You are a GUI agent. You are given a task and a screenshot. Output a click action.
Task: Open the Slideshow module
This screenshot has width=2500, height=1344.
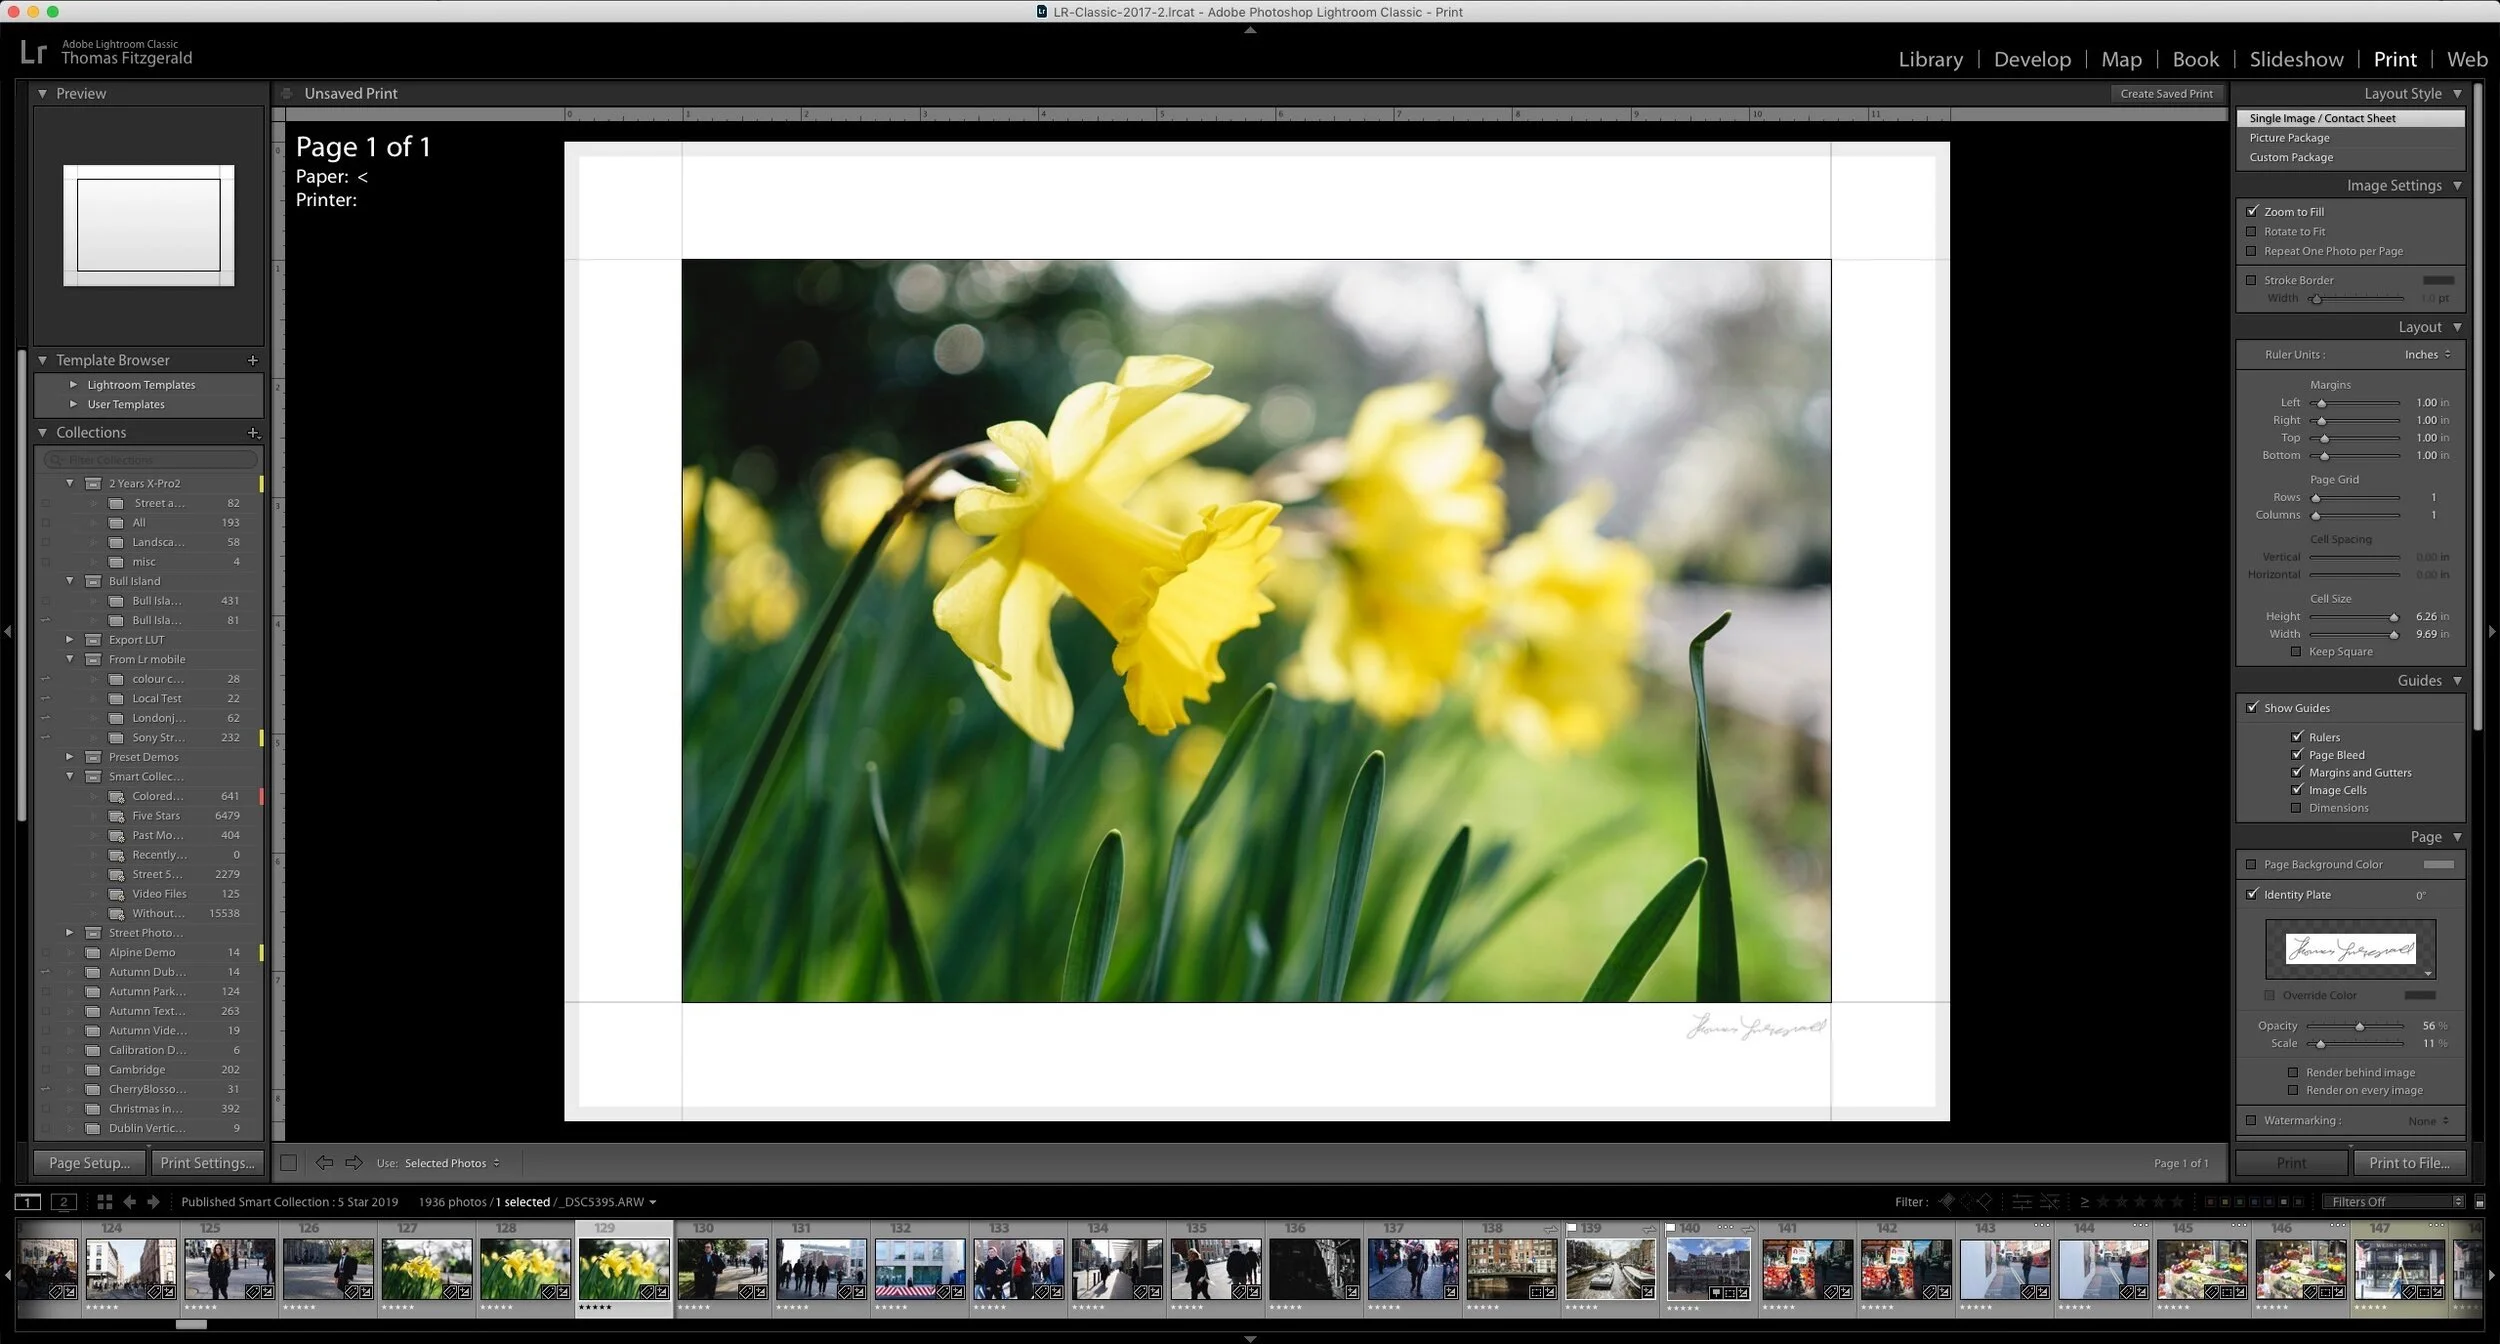[2296, 59]
